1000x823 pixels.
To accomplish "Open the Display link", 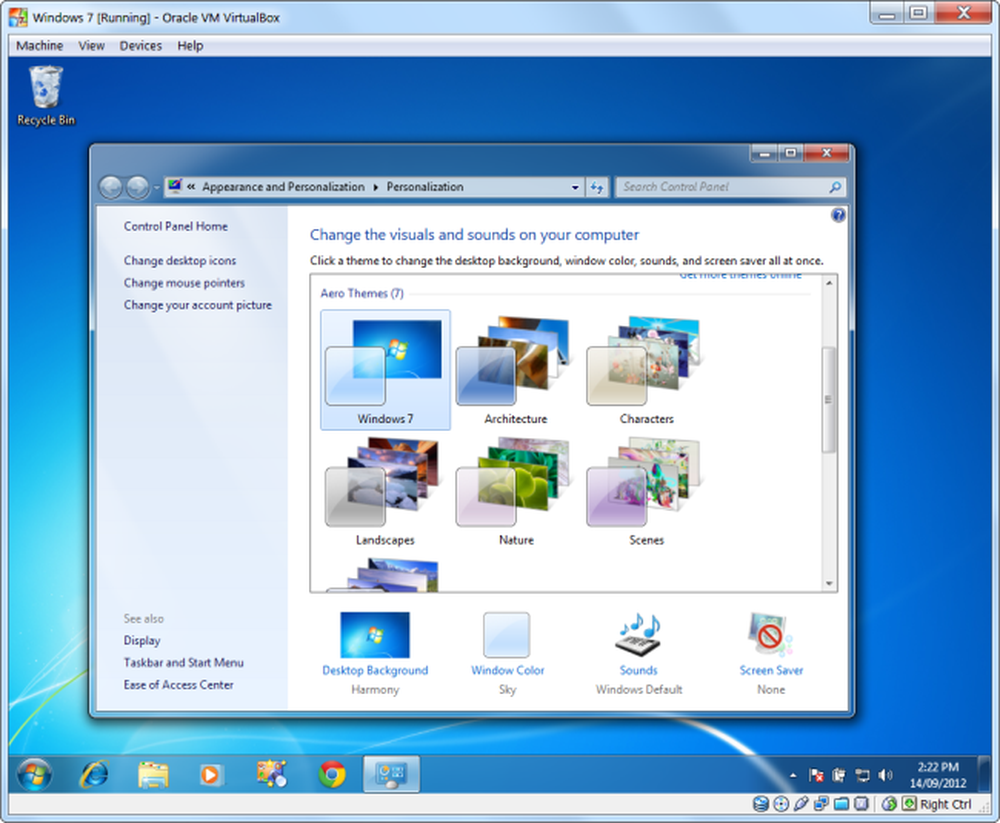I will point(142,641).
